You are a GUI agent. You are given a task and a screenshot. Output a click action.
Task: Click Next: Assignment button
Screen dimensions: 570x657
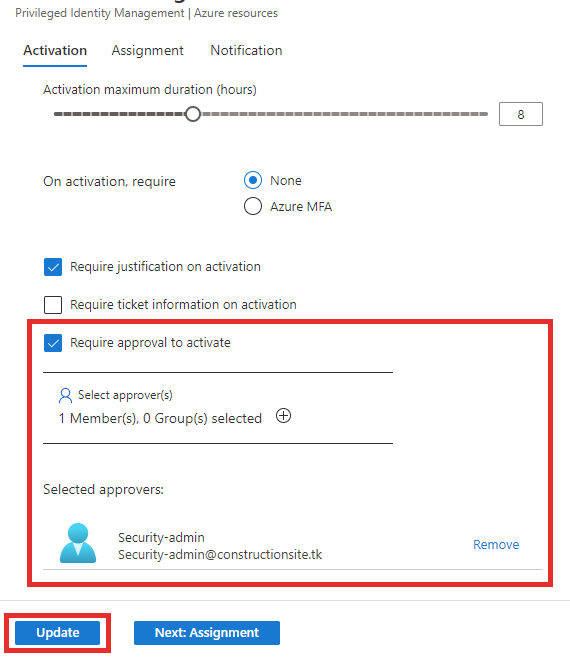point(207,633)
